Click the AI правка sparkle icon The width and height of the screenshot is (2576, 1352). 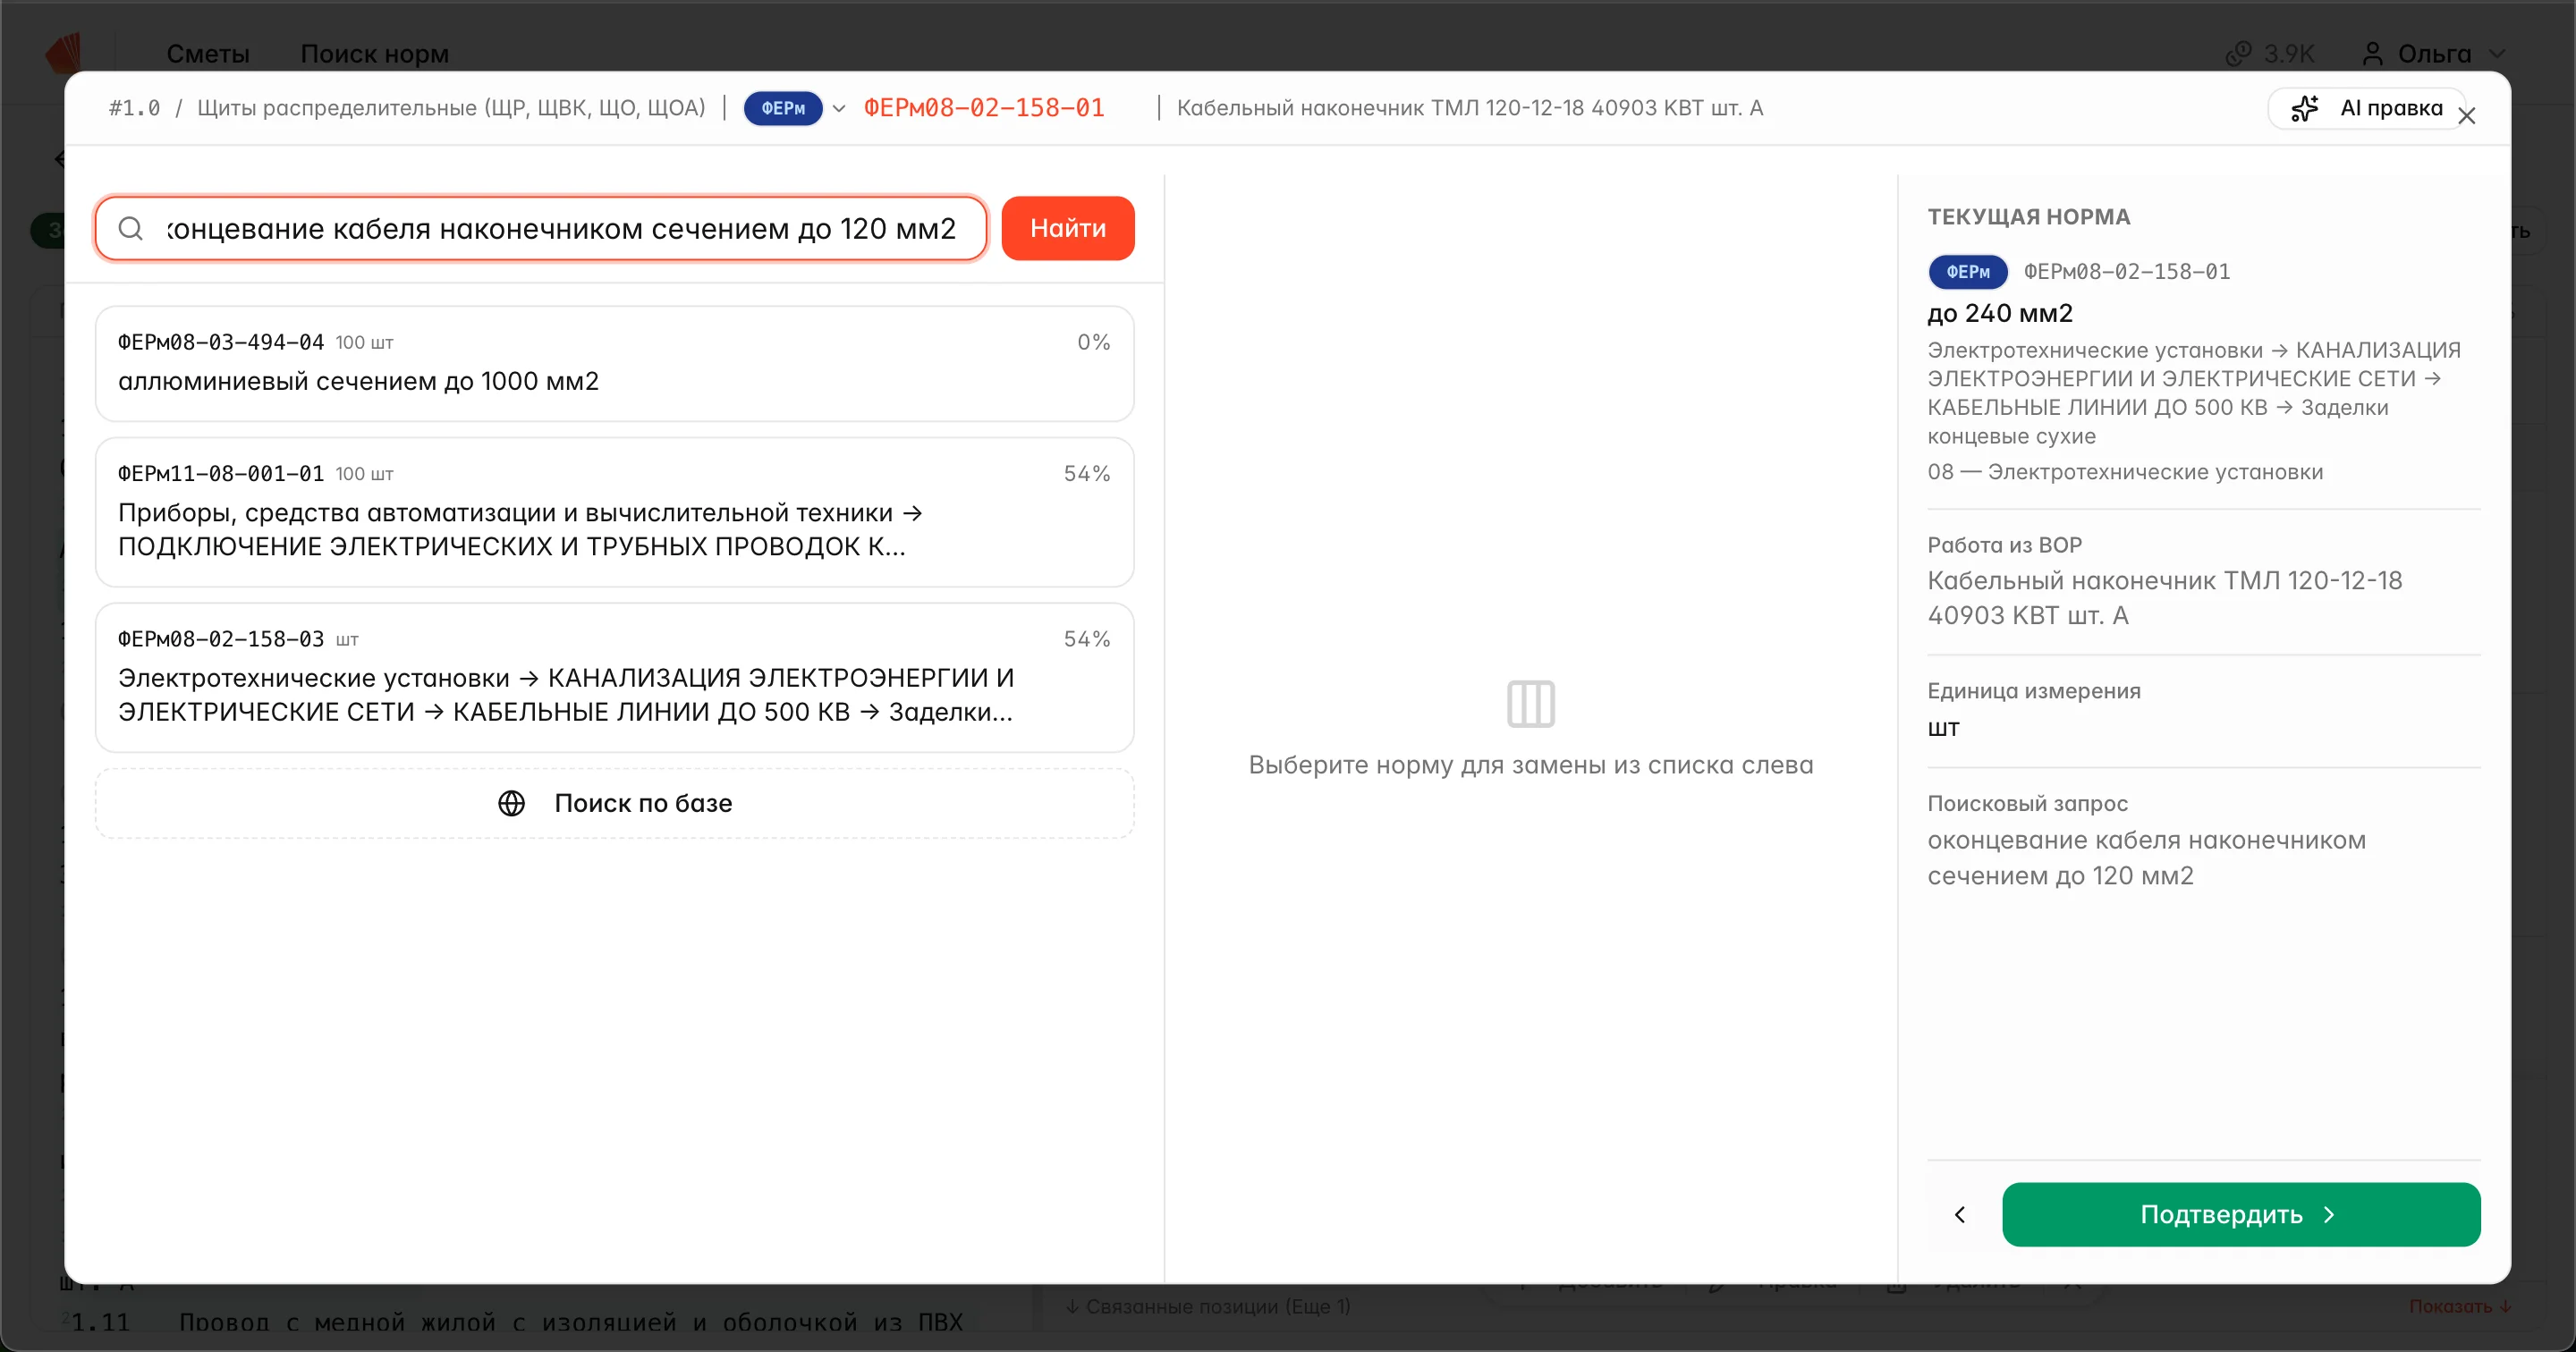click(2305, 108)
